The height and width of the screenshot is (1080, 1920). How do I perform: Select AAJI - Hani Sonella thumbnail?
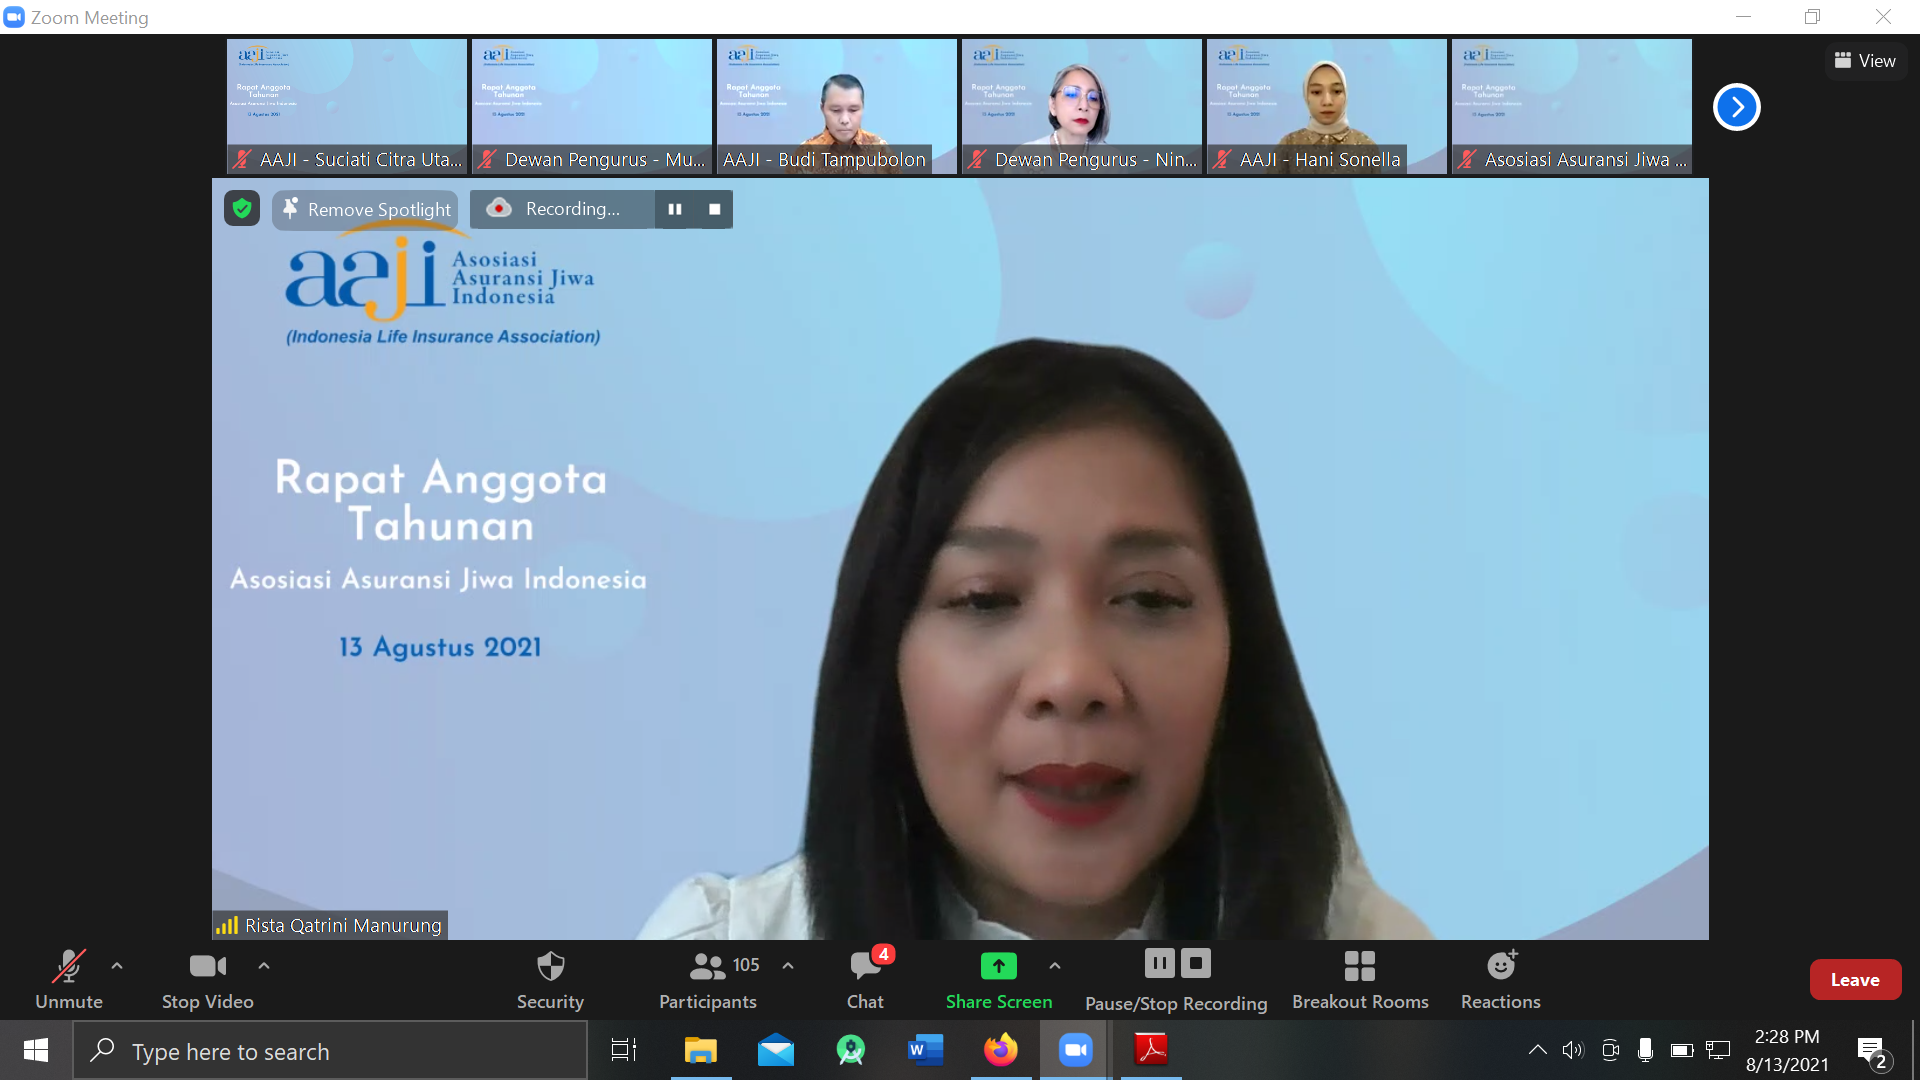point(1327,106)
